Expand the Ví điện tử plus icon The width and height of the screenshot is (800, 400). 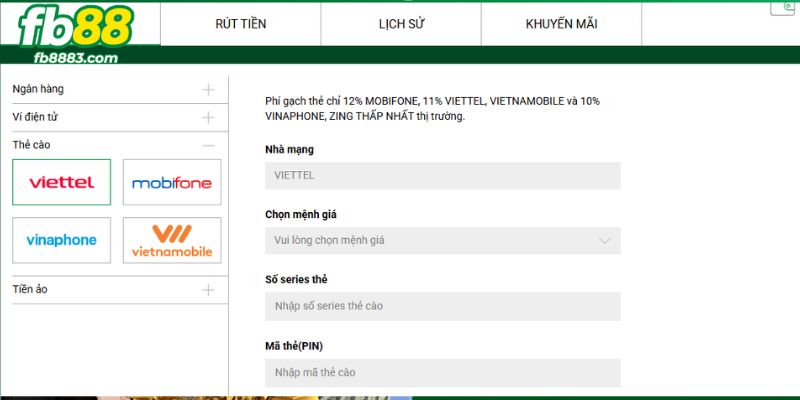tap(208, 118)
